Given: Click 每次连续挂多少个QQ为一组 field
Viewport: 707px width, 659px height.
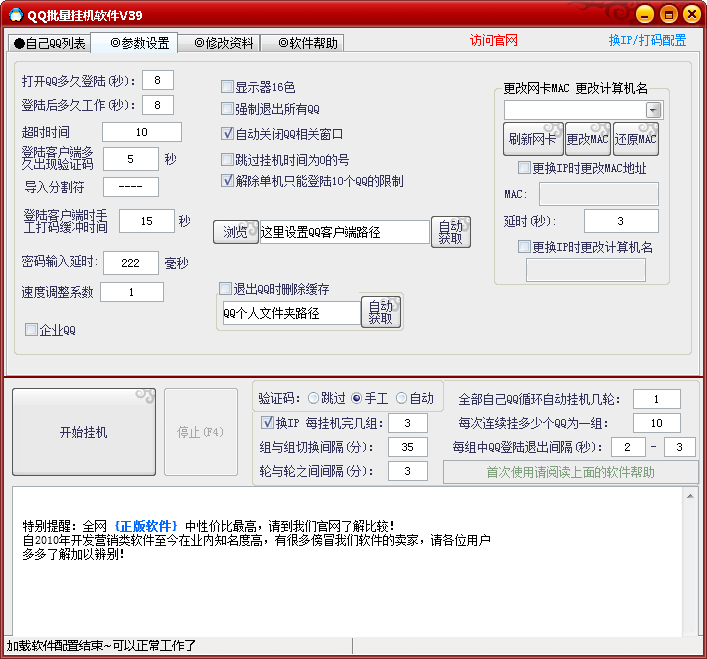Looking at the screenshot, I should (x=656, y=423).
